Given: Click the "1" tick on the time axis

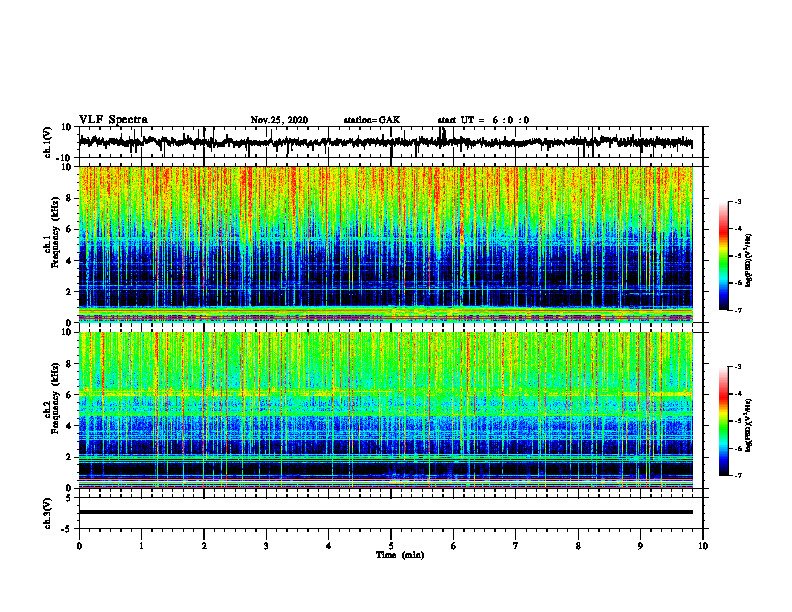Looking at the screenshot, I should coord(141,546).
